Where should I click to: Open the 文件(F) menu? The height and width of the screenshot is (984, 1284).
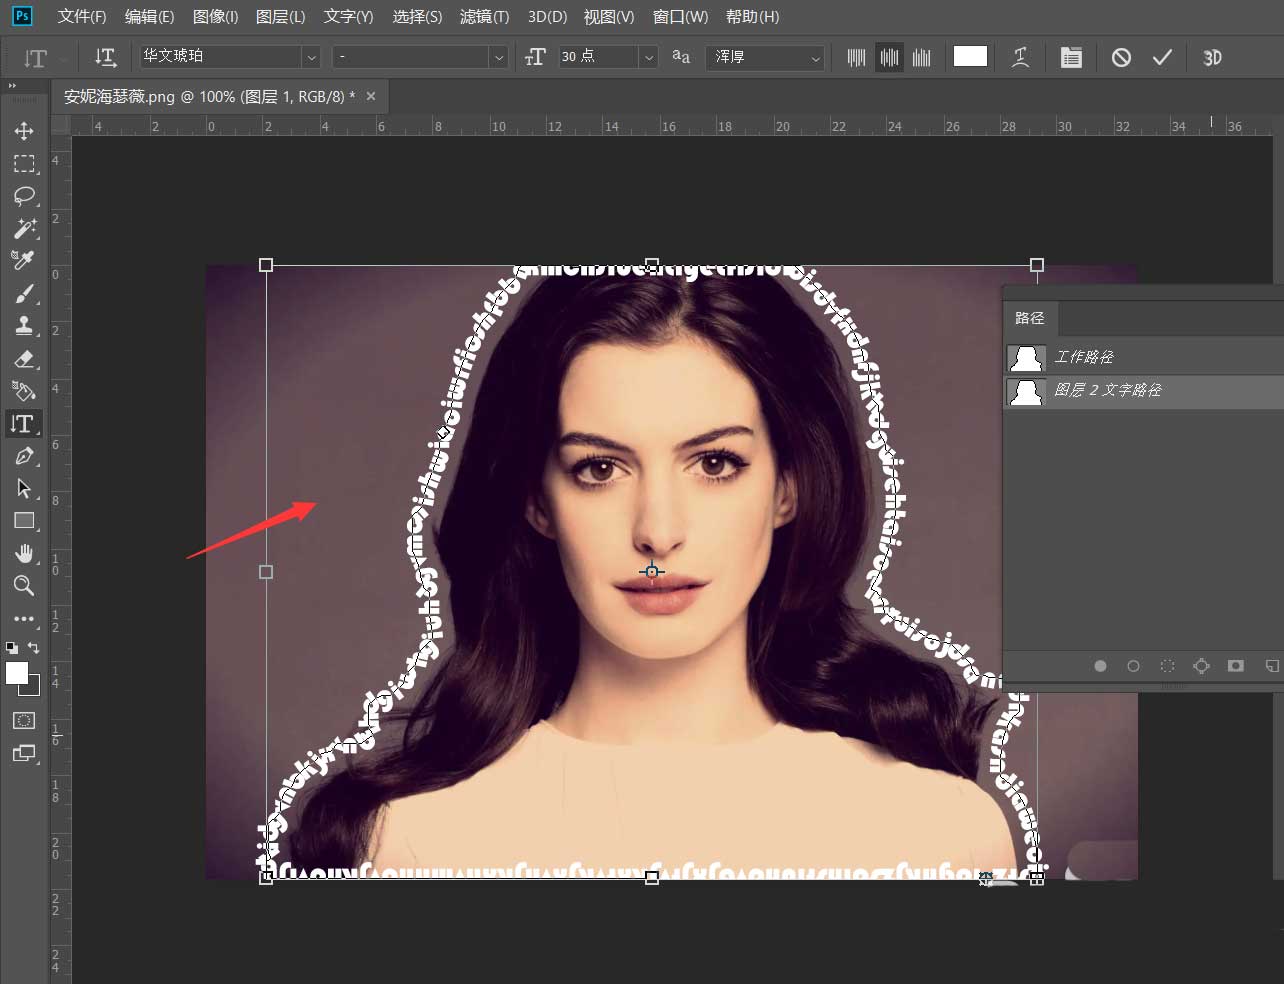coord(82,16)
